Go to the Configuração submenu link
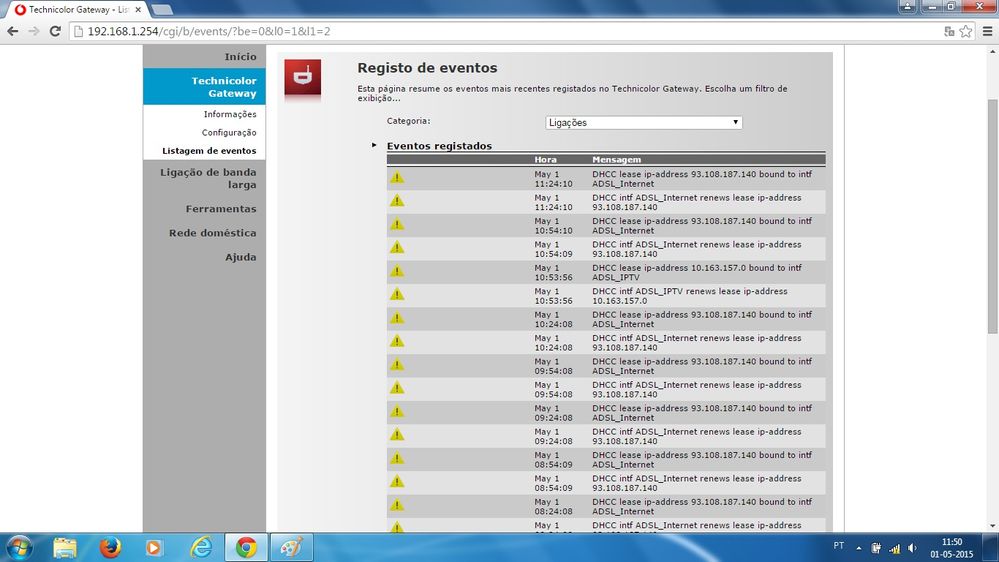Viewport: 999px width, 562px height. 229,133
